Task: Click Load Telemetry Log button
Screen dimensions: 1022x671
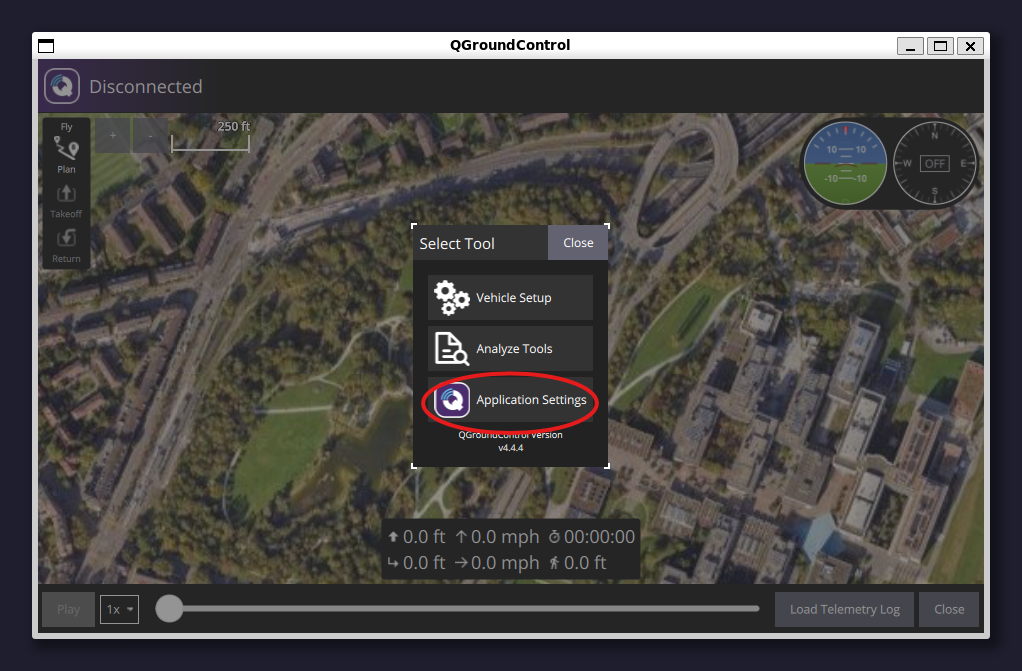Action: 844,609
